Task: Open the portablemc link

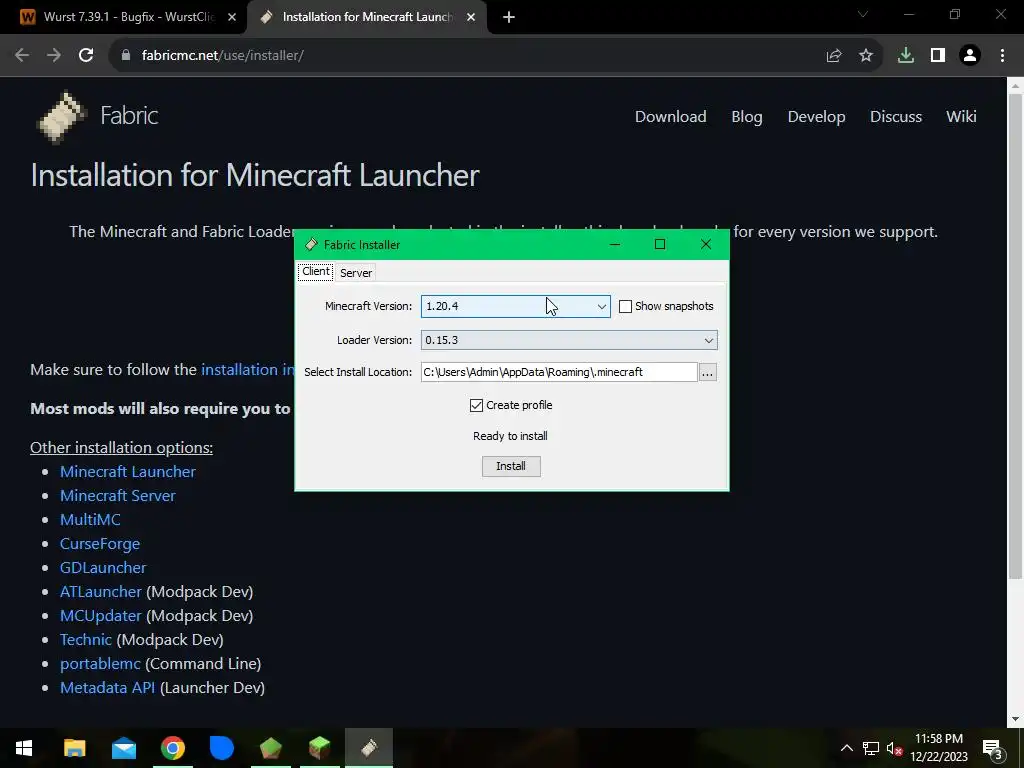Action: tap(101, 664)
